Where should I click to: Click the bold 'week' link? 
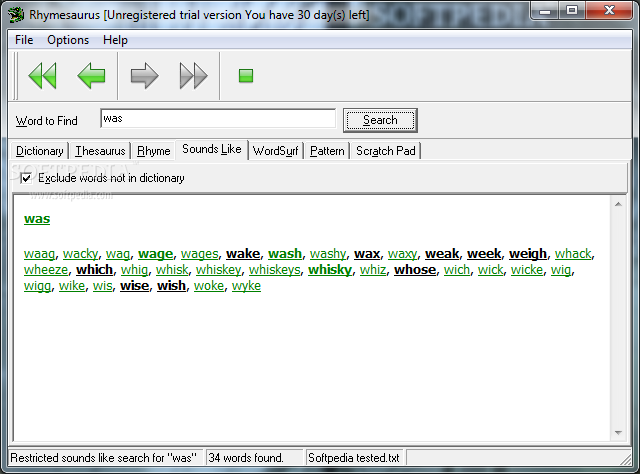tap(484, 254)
